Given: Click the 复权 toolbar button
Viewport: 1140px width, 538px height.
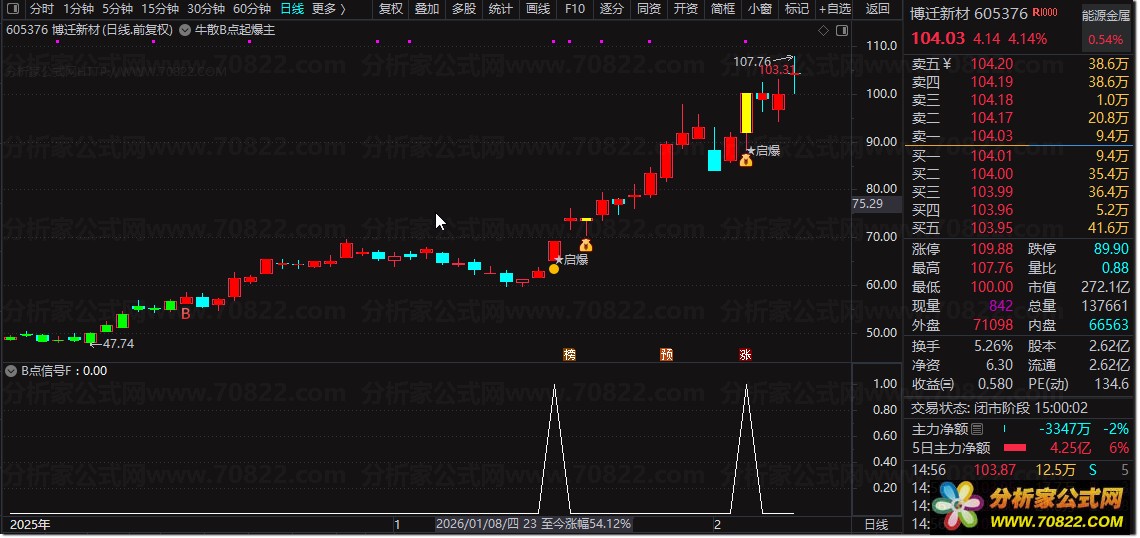Looking at the screenshot, I should (x=390, y=9).
